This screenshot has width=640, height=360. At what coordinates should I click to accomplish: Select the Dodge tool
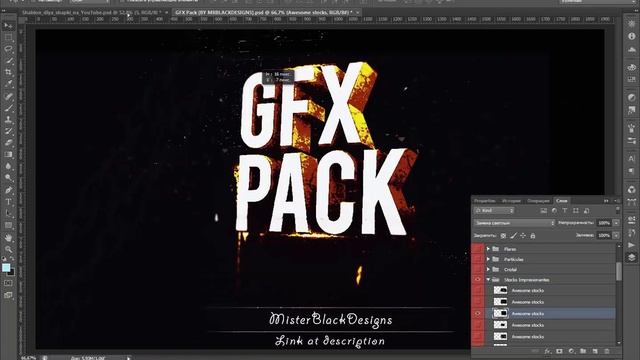coord(8,178)
